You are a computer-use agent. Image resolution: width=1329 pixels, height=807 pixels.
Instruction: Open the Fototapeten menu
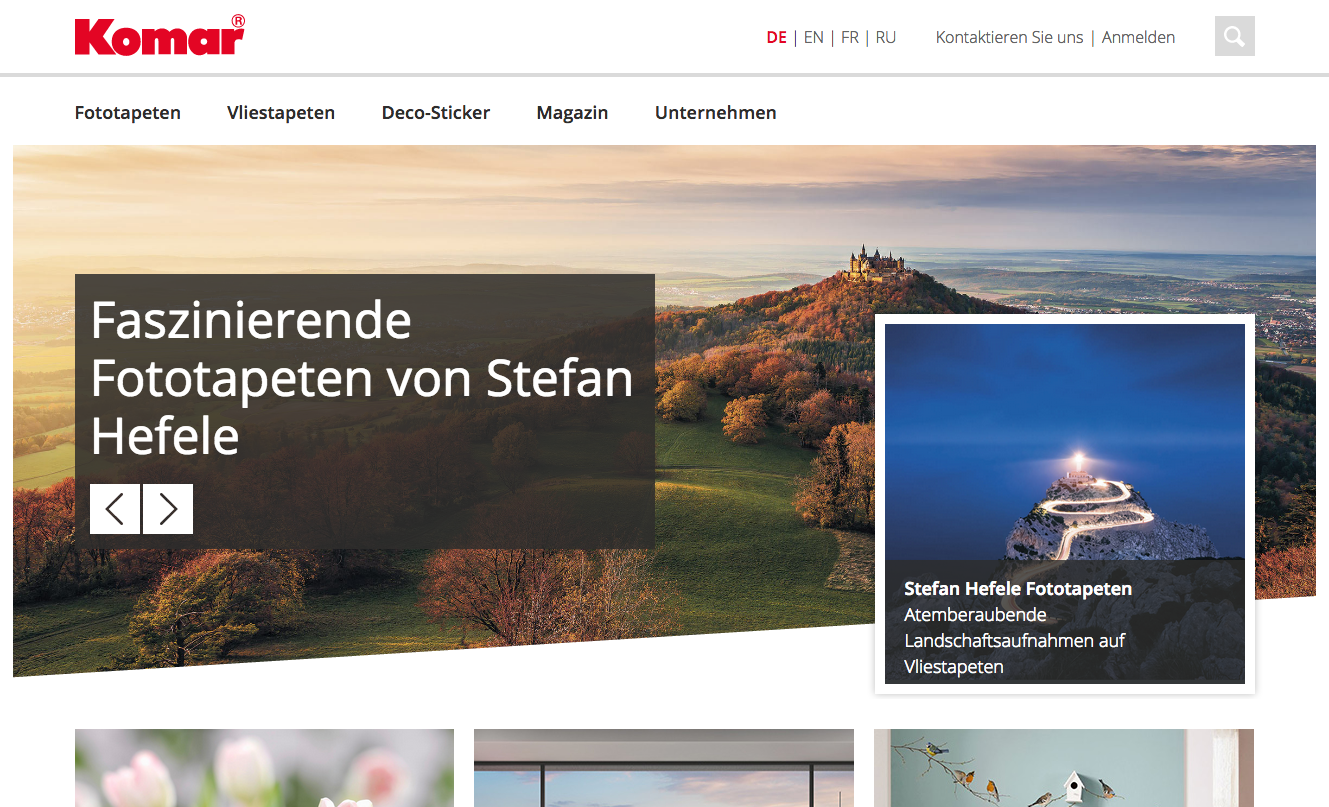point(128,113)
